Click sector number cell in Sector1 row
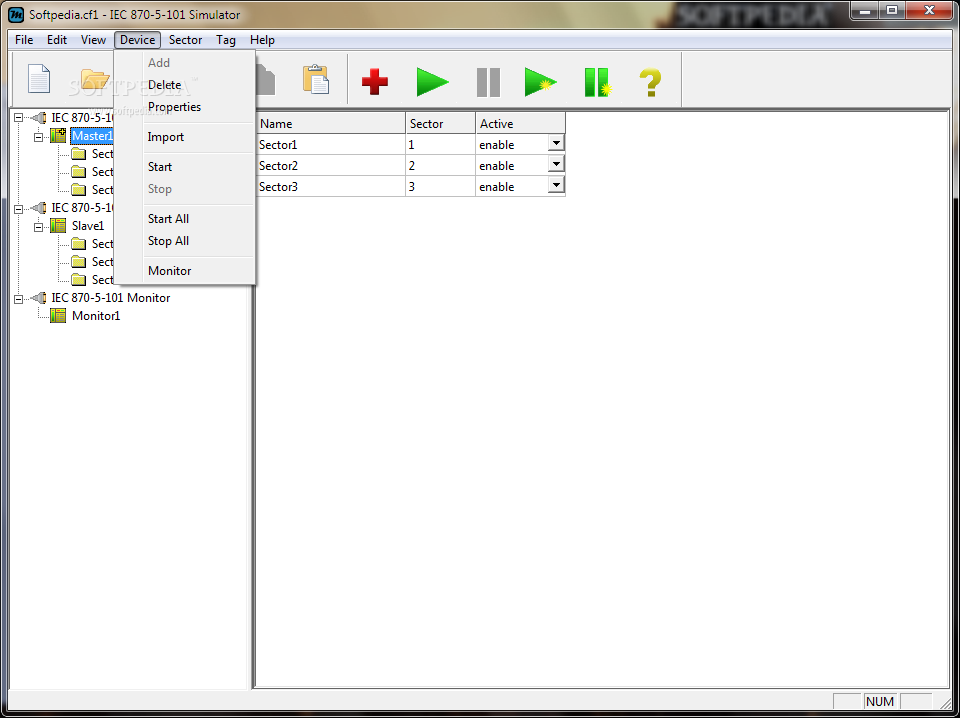The width and height of the screenshot is (960, 718). [x=441, y=145]
